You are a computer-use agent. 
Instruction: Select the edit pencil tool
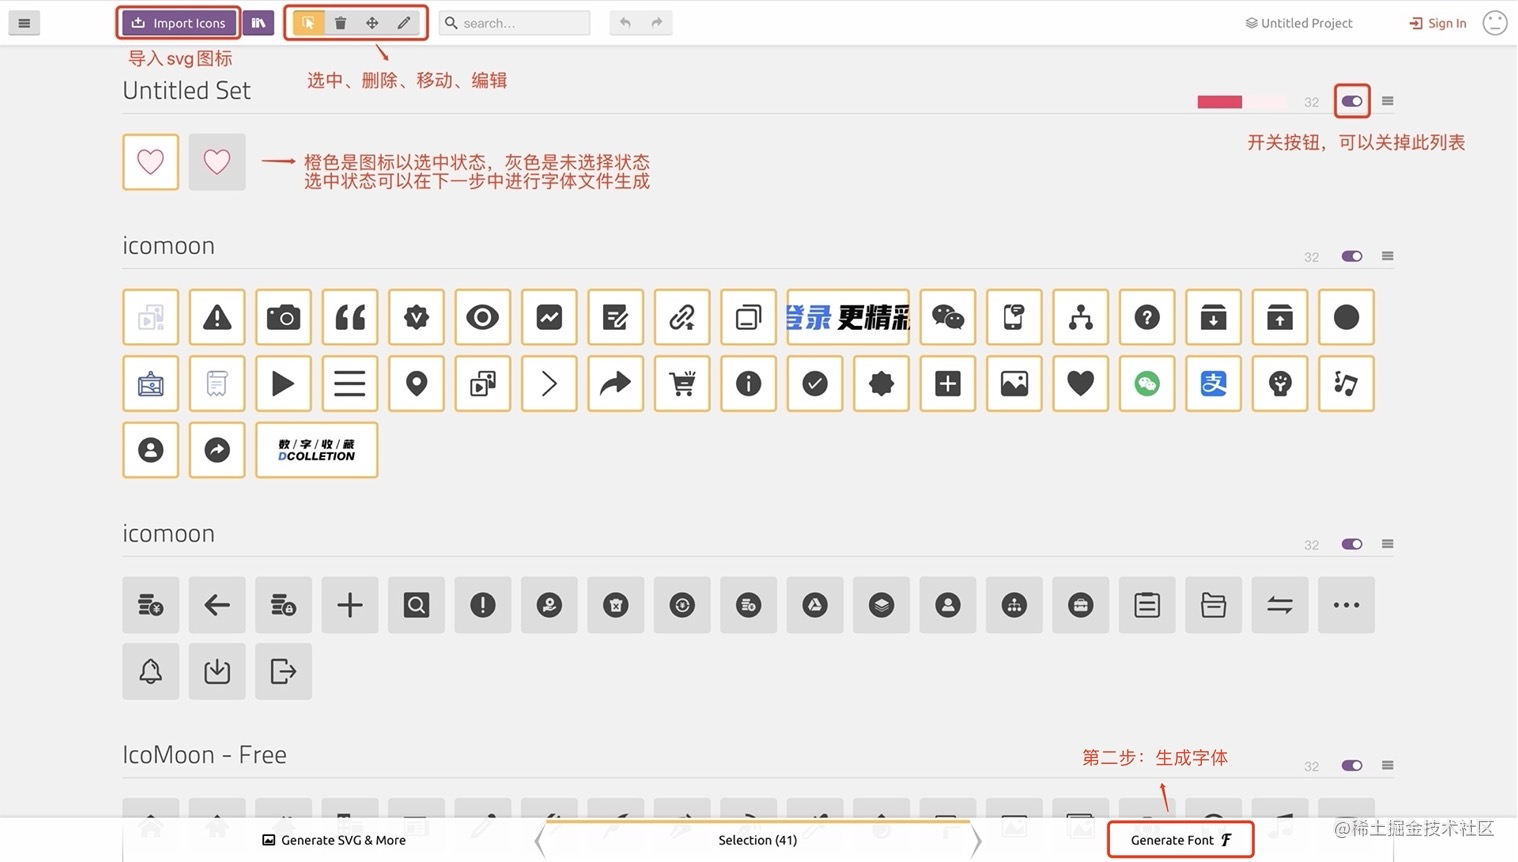pyautogui.click(x=403, y=22)
